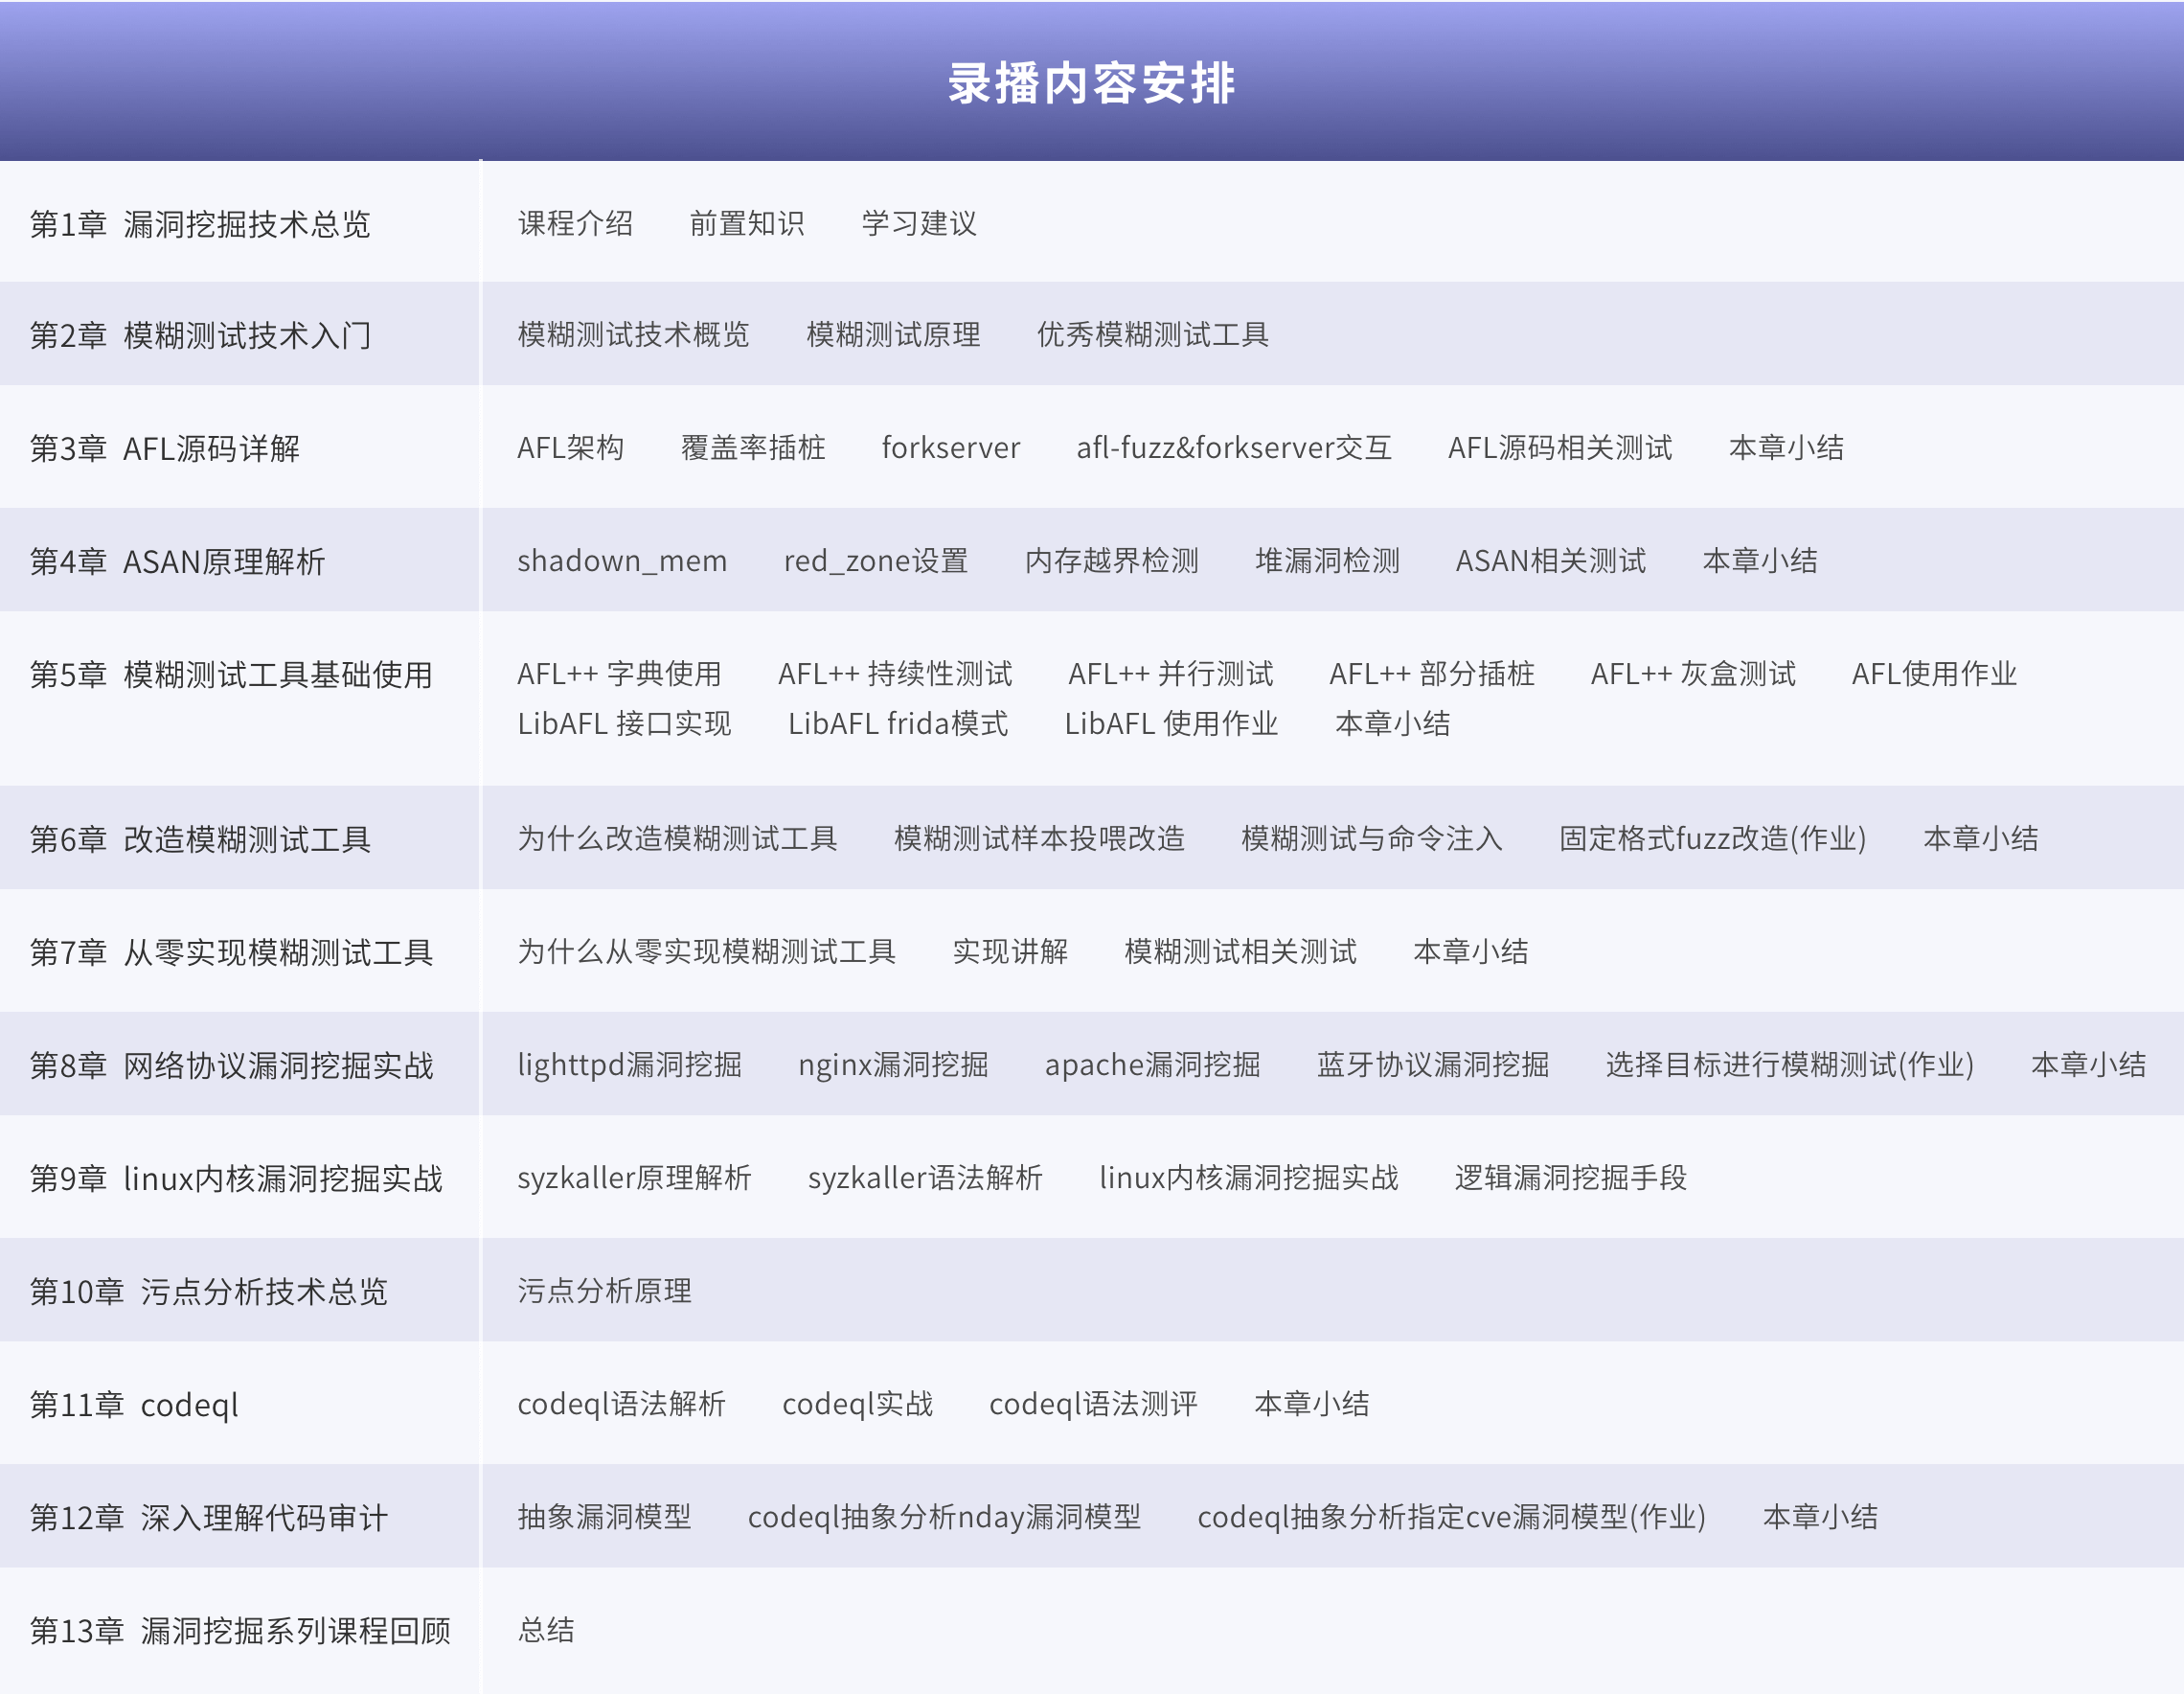
Task: Click 蓝牙协议漏洞挖掘 lesson
Action: coord(1432,1065)
